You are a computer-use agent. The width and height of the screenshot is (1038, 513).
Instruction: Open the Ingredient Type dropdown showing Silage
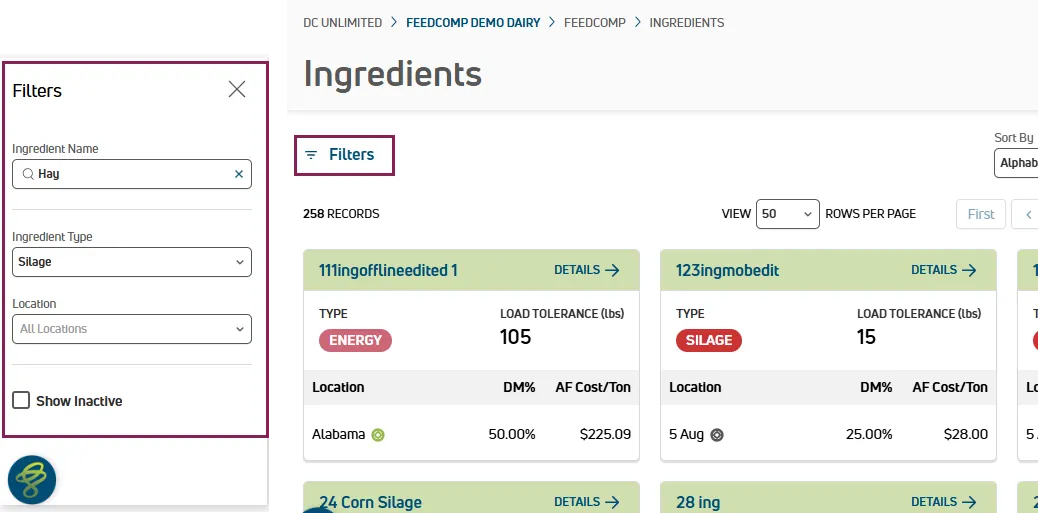132,262
